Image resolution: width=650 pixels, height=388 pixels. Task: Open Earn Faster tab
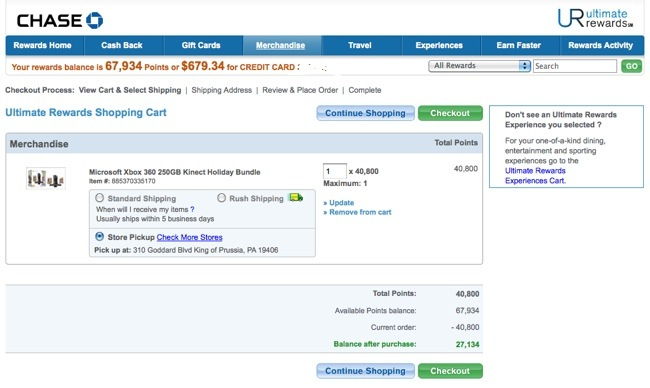(x=519, y=45)
